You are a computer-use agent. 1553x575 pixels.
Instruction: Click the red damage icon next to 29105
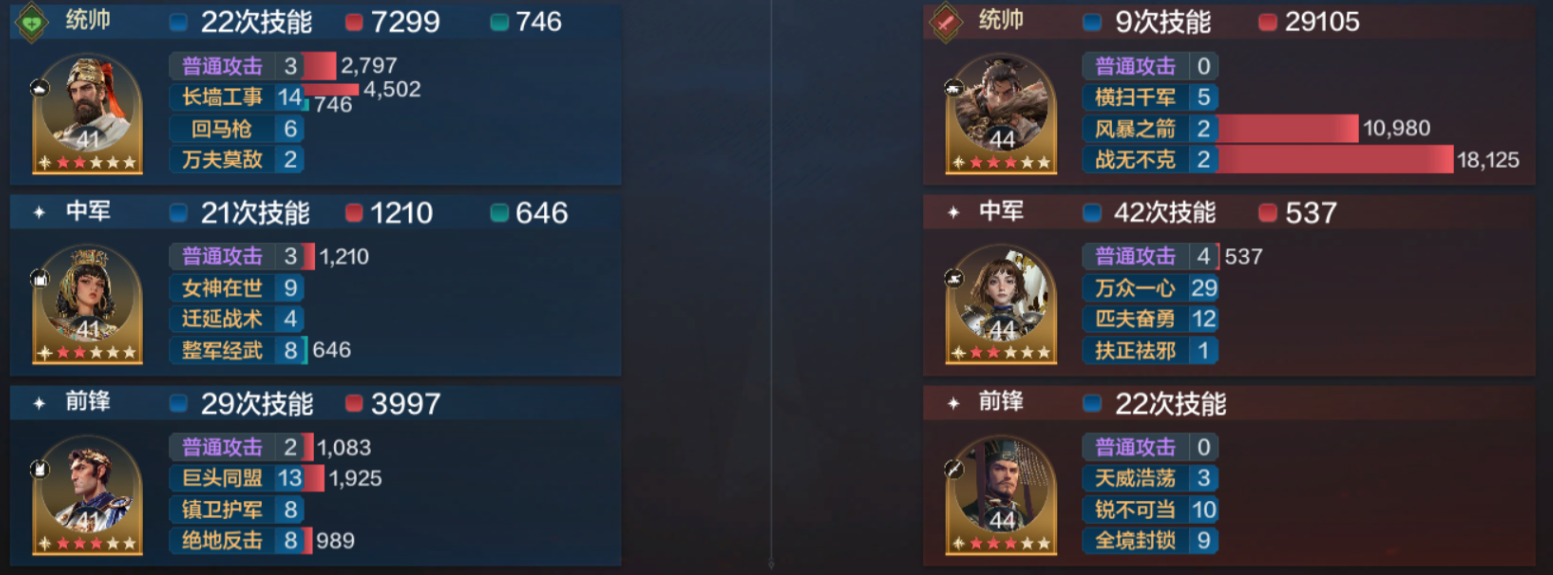click(1267, 22)
